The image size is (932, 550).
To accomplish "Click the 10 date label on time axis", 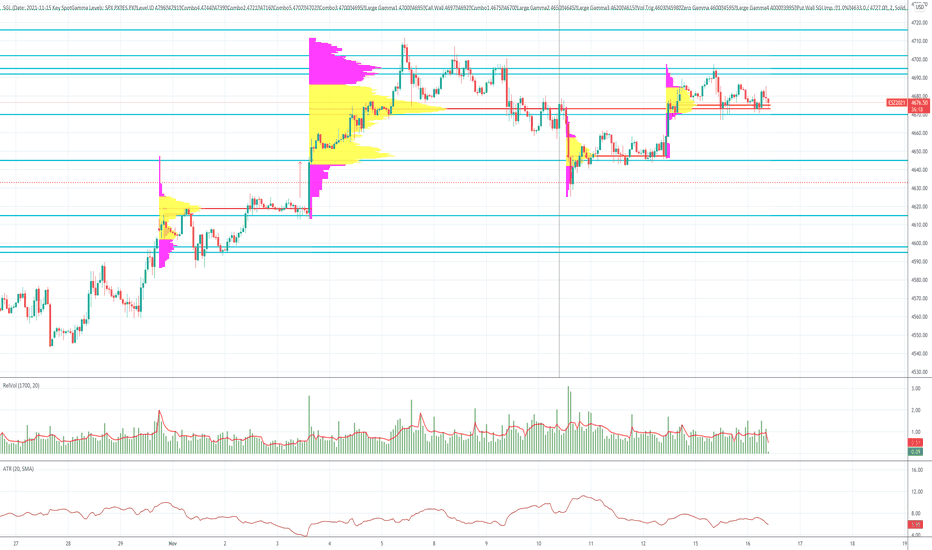I will [x=539, y=543].
